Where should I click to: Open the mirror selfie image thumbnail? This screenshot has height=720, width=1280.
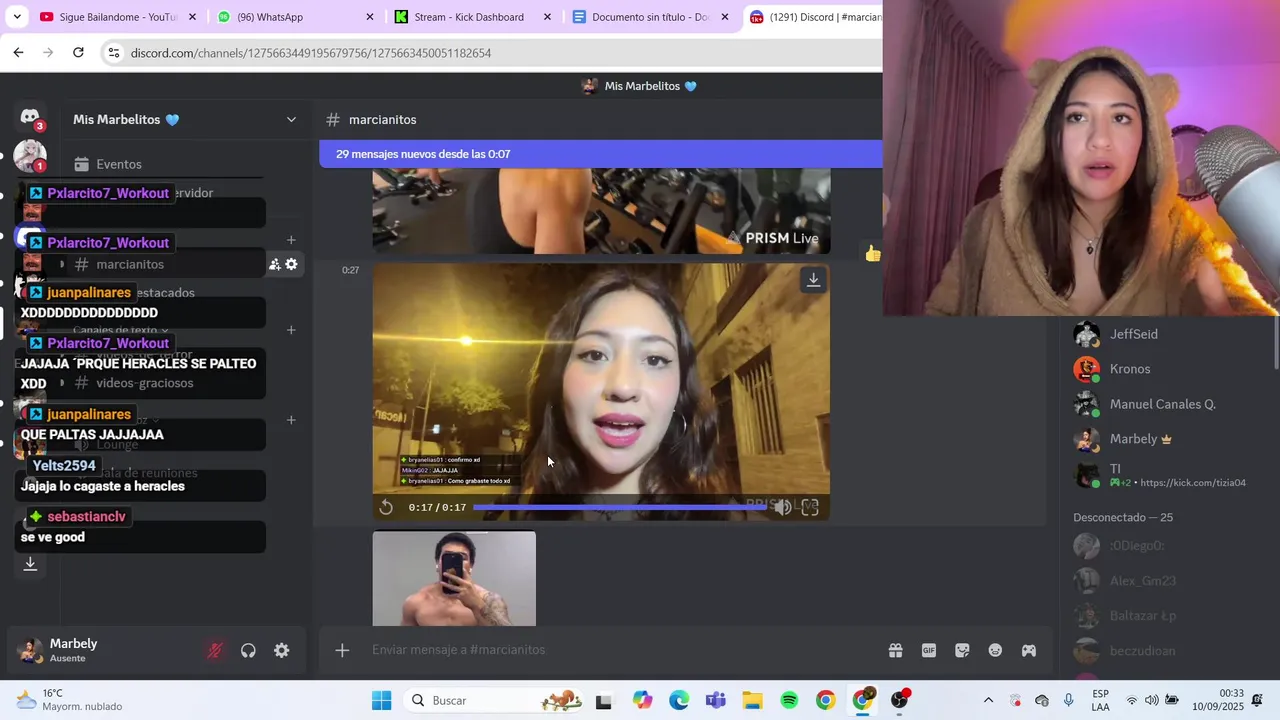pyautogui.click(x=454, y=578)
